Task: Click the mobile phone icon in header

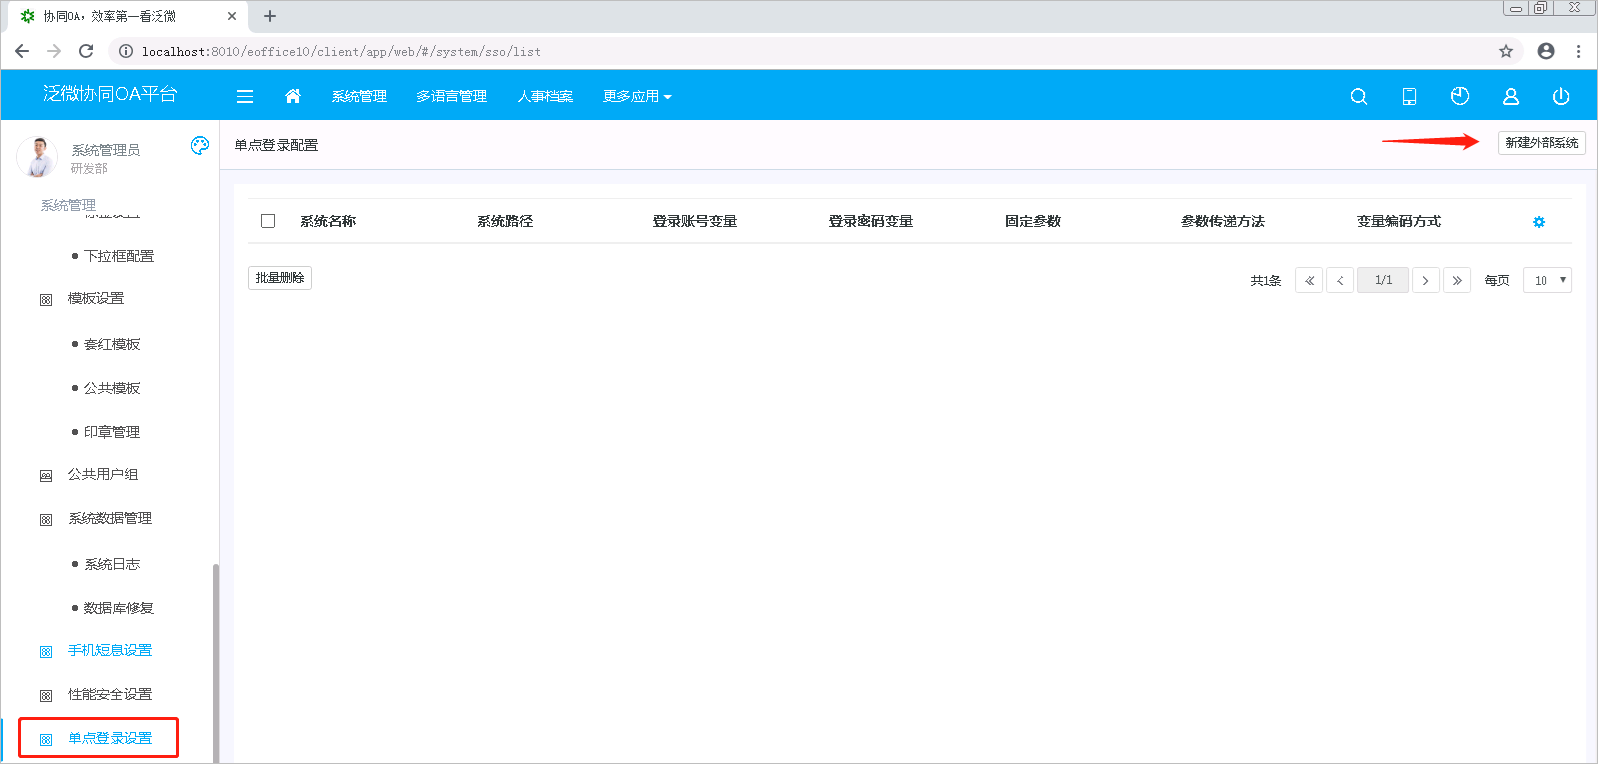Action: (x=1409, y=96)
